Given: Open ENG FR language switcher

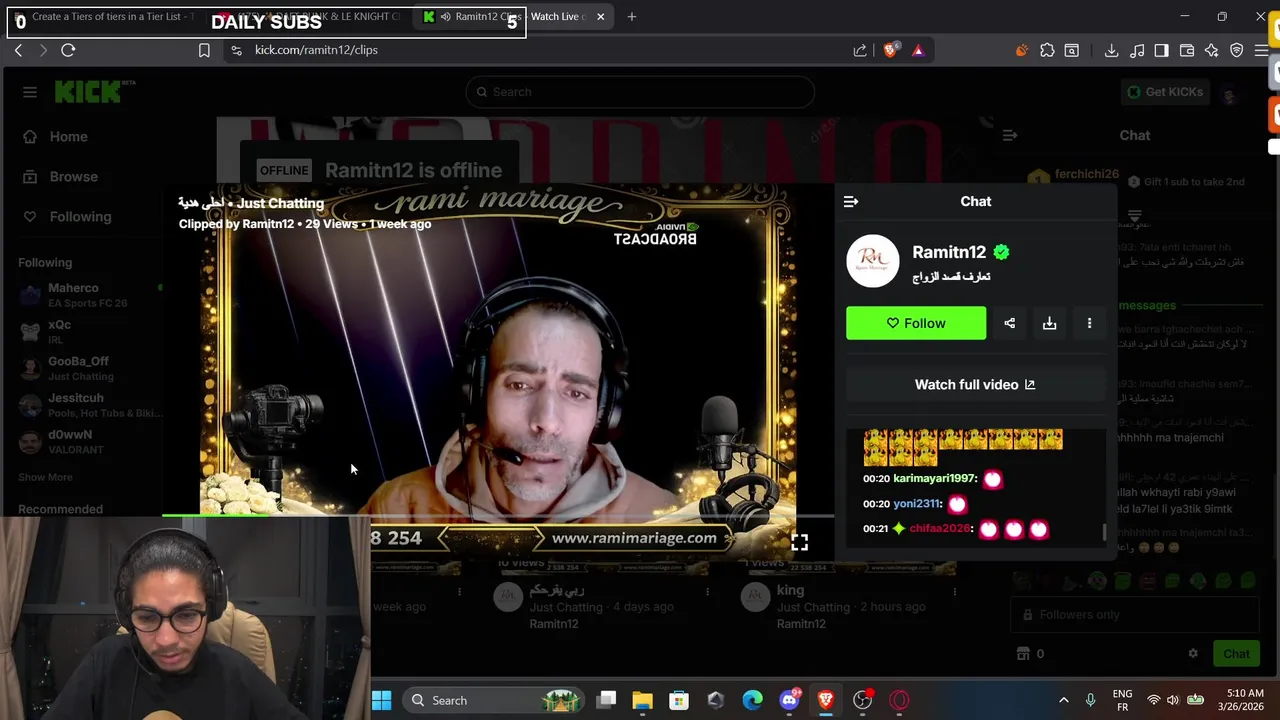Looking at the screenshot, I should click(1122, 700).
